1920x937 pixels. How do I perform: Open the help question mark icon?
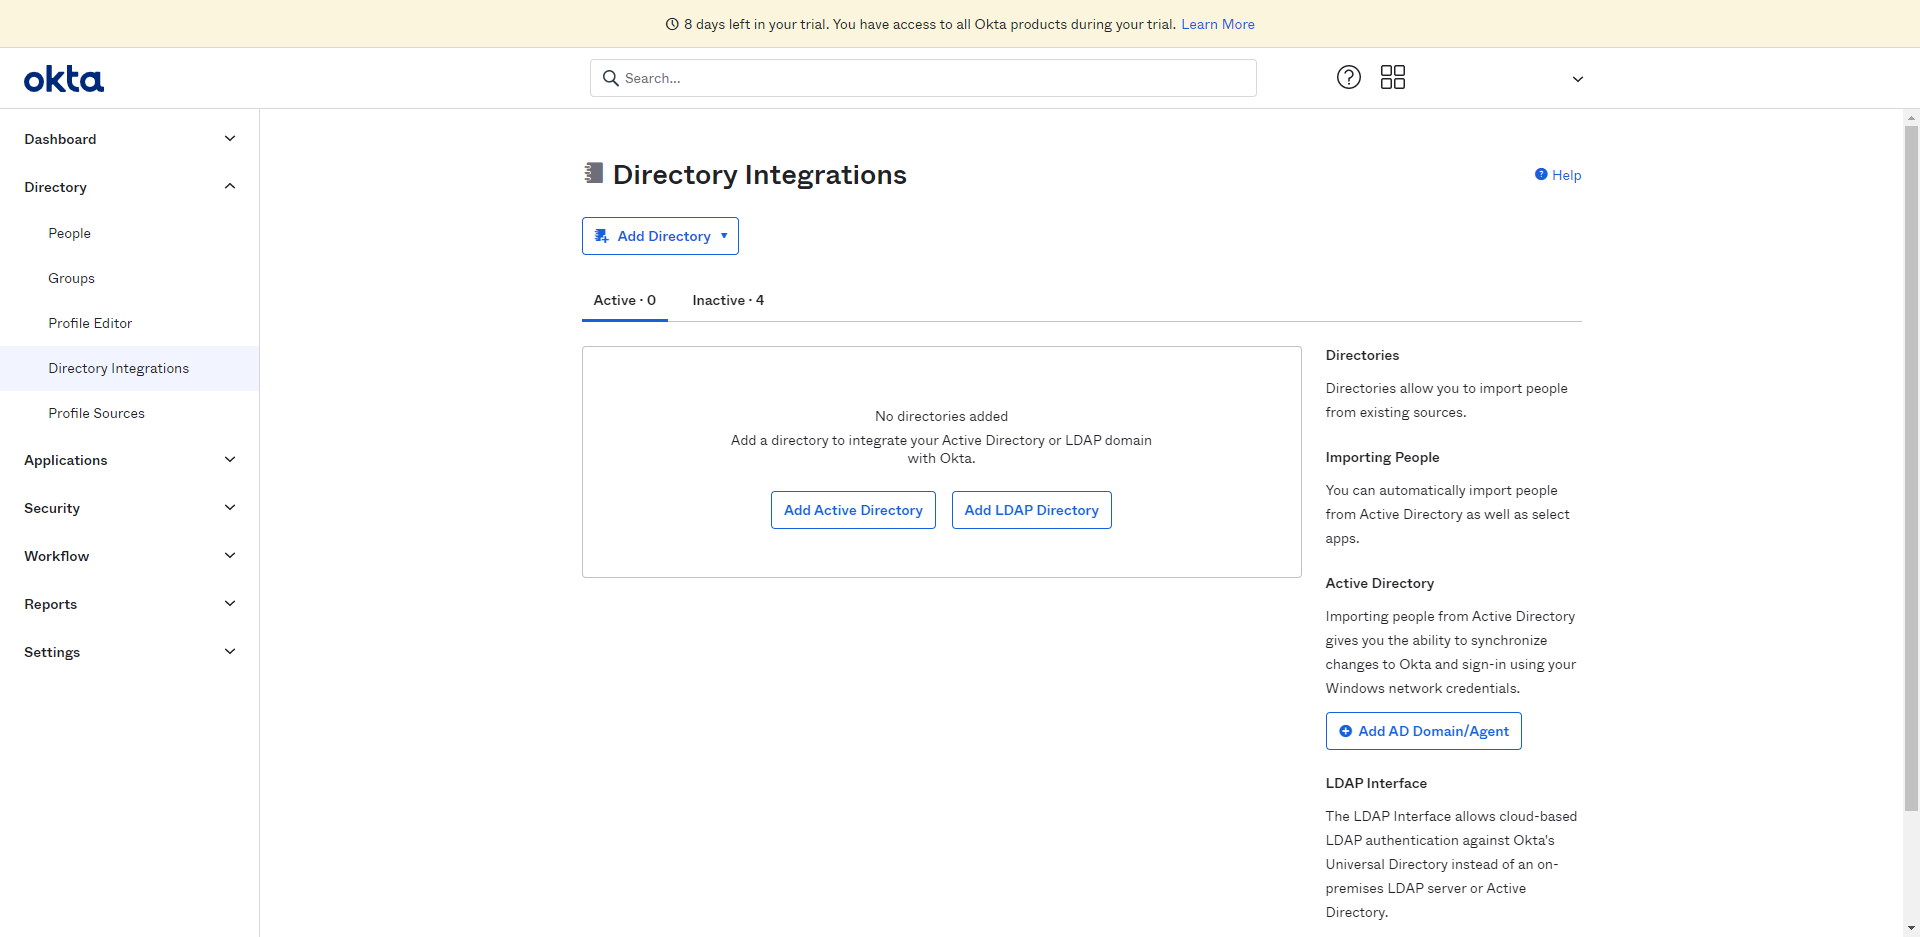tap(1349, 77)
